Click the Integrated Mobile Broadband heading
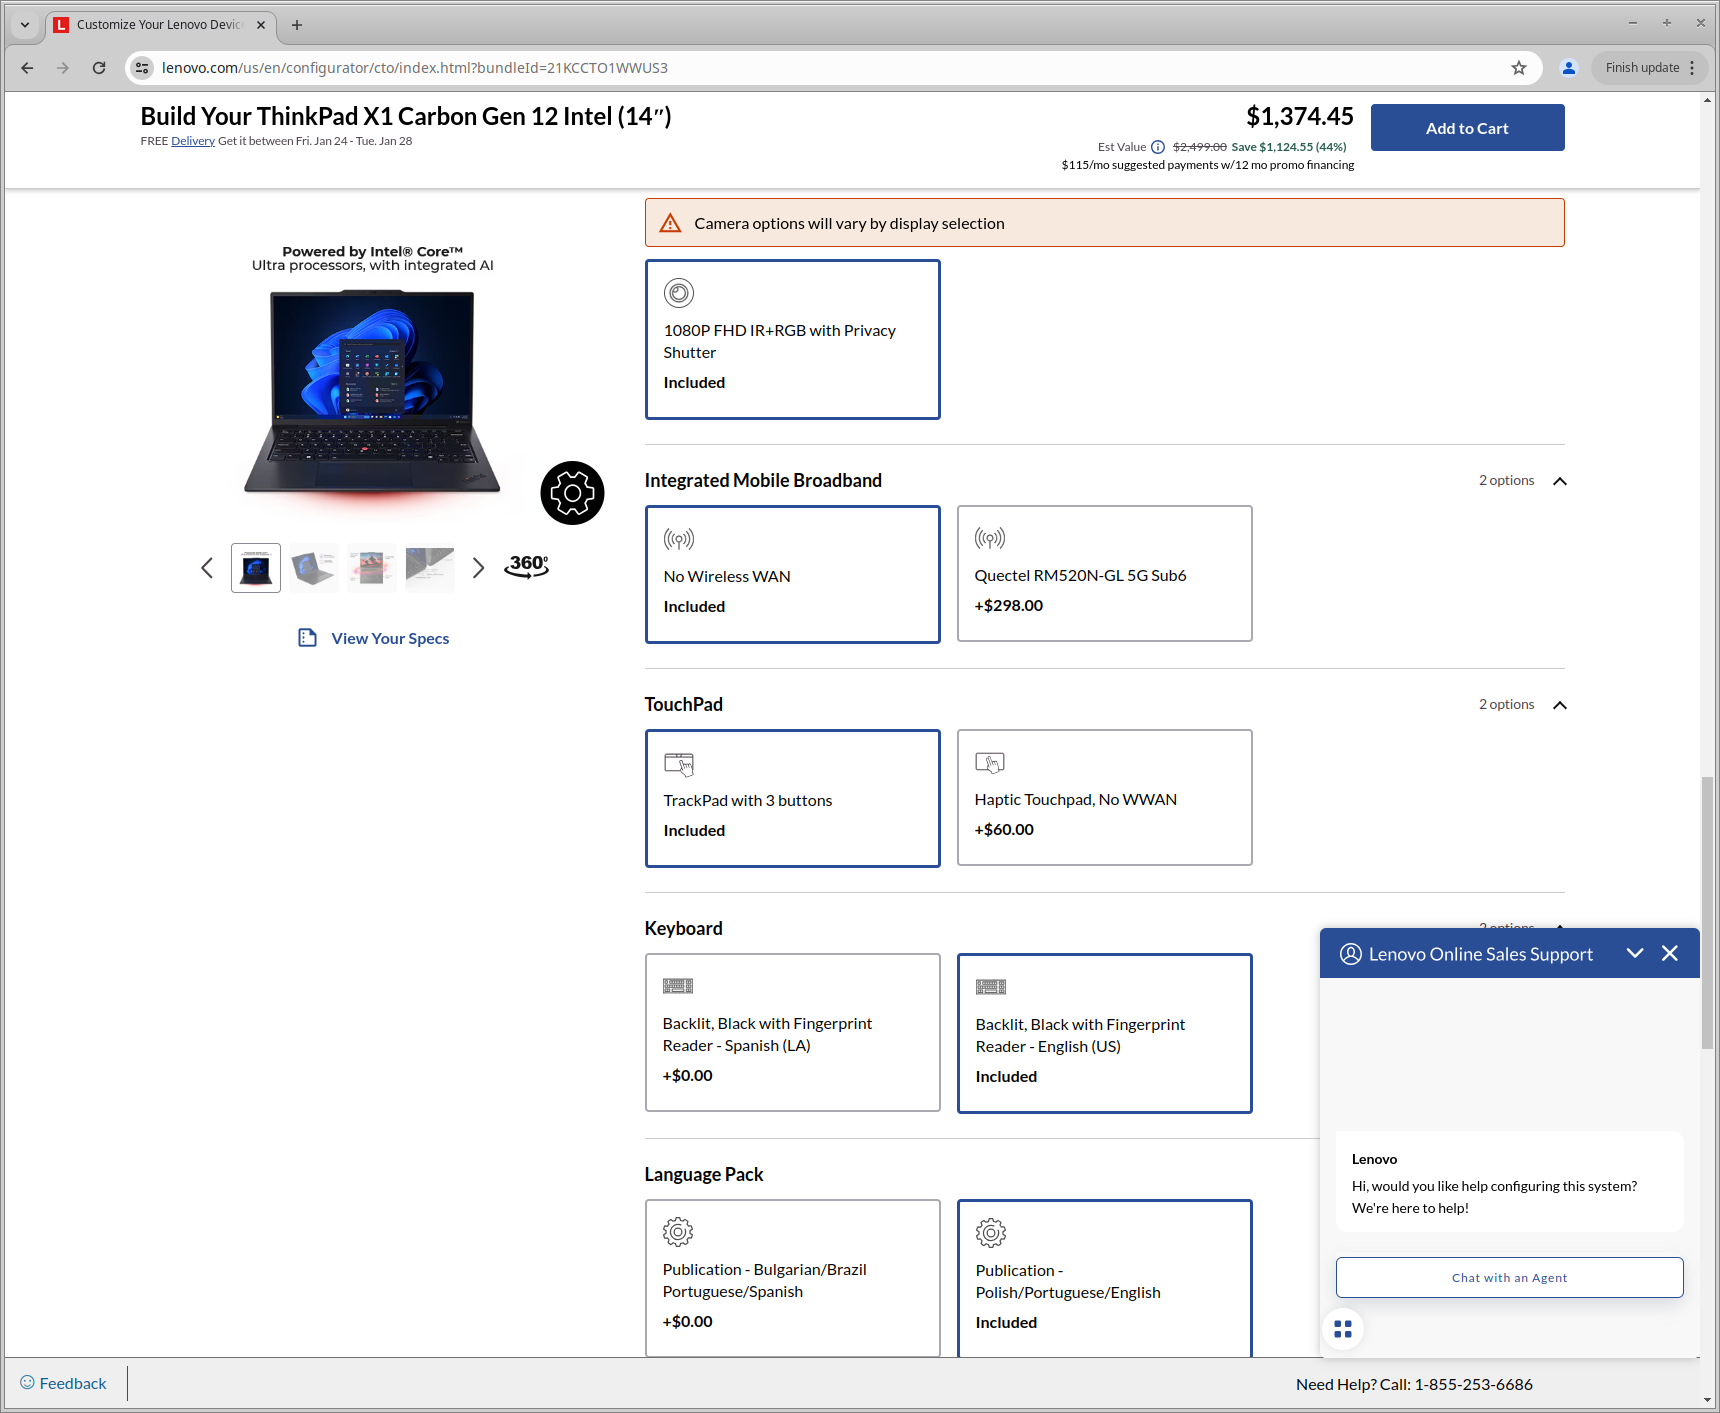1720x1413 pixels. (x=763, y=480)
